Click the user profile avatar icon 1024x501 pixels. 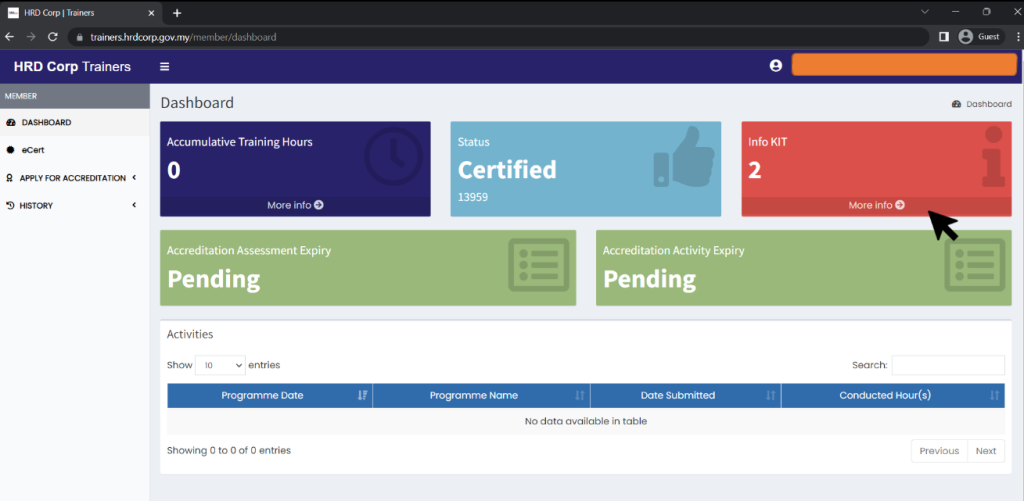(x=775, y=66)
